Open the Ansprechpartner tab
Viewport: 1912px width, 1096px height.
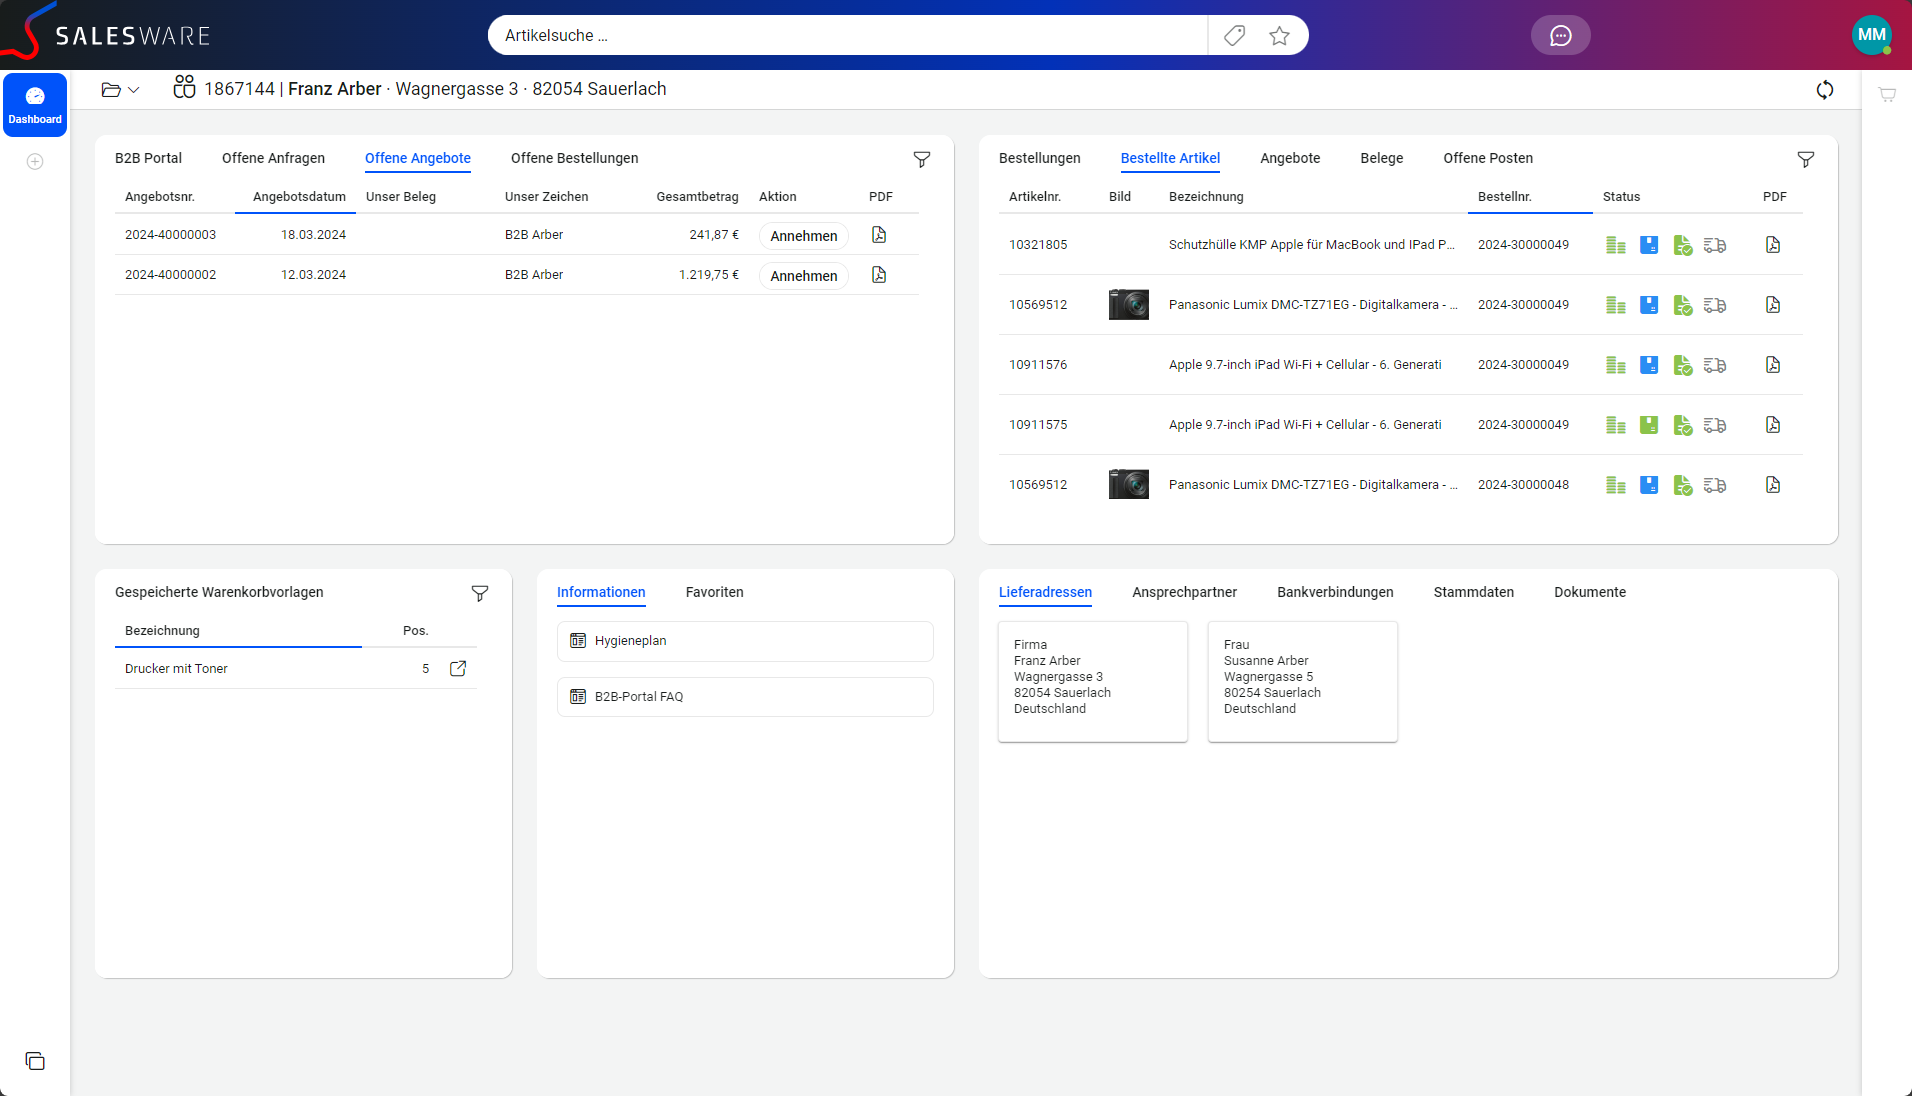coord(1184,592)
